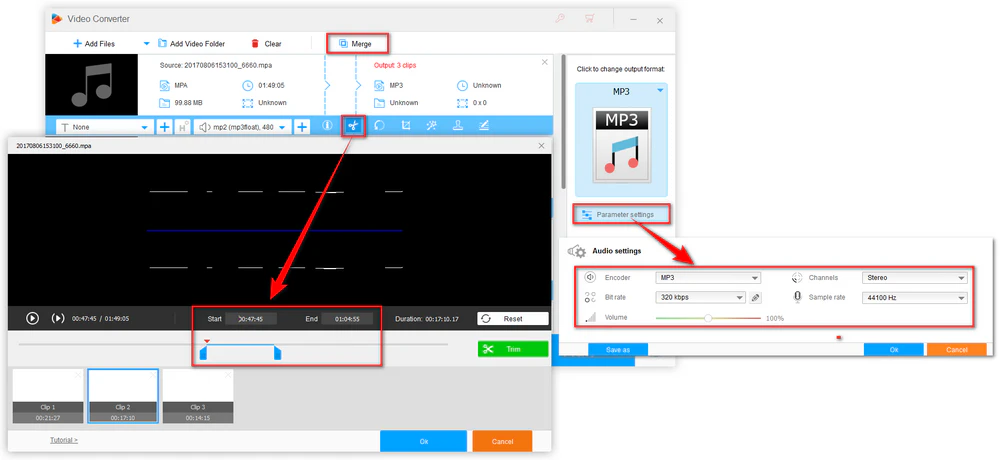Click the End time field
1000x460 pixels.
(347, 318)
